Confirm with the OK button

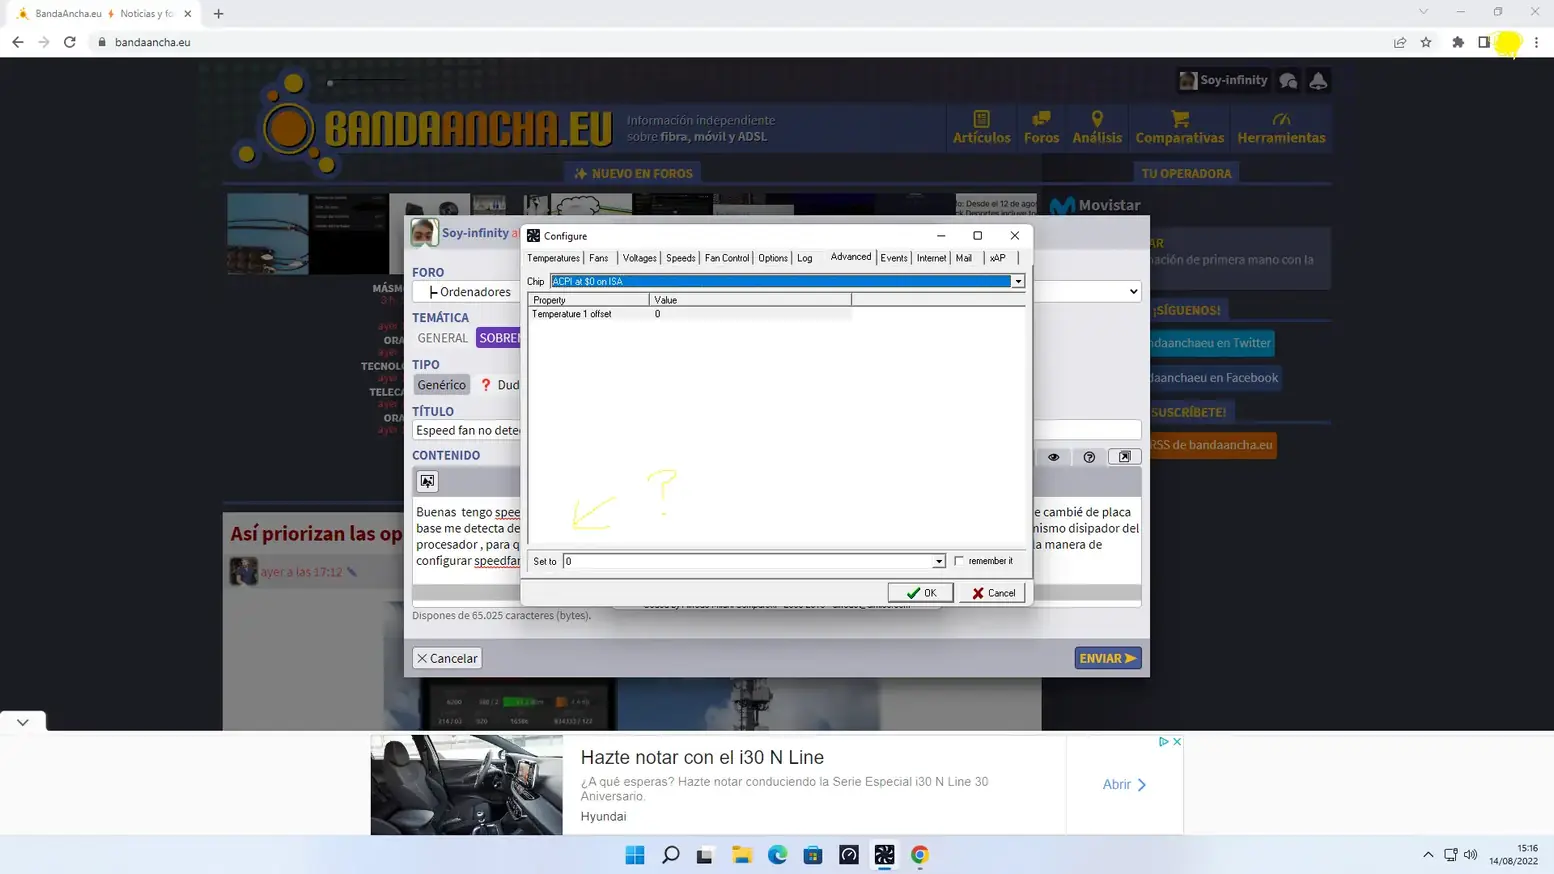tap(921, 593)
